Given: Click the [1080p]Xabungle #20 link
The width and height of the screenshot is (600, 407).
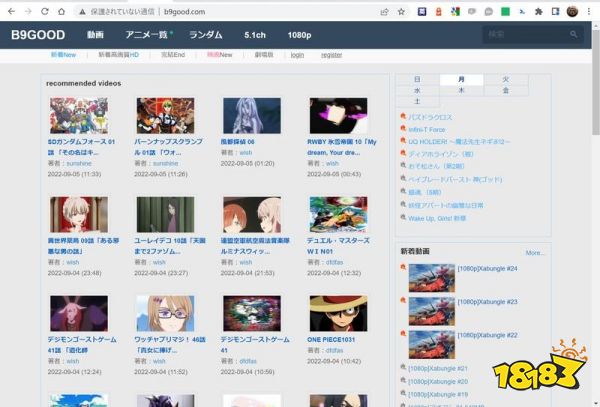Looking at the screenshot, I should click(438, 381).
